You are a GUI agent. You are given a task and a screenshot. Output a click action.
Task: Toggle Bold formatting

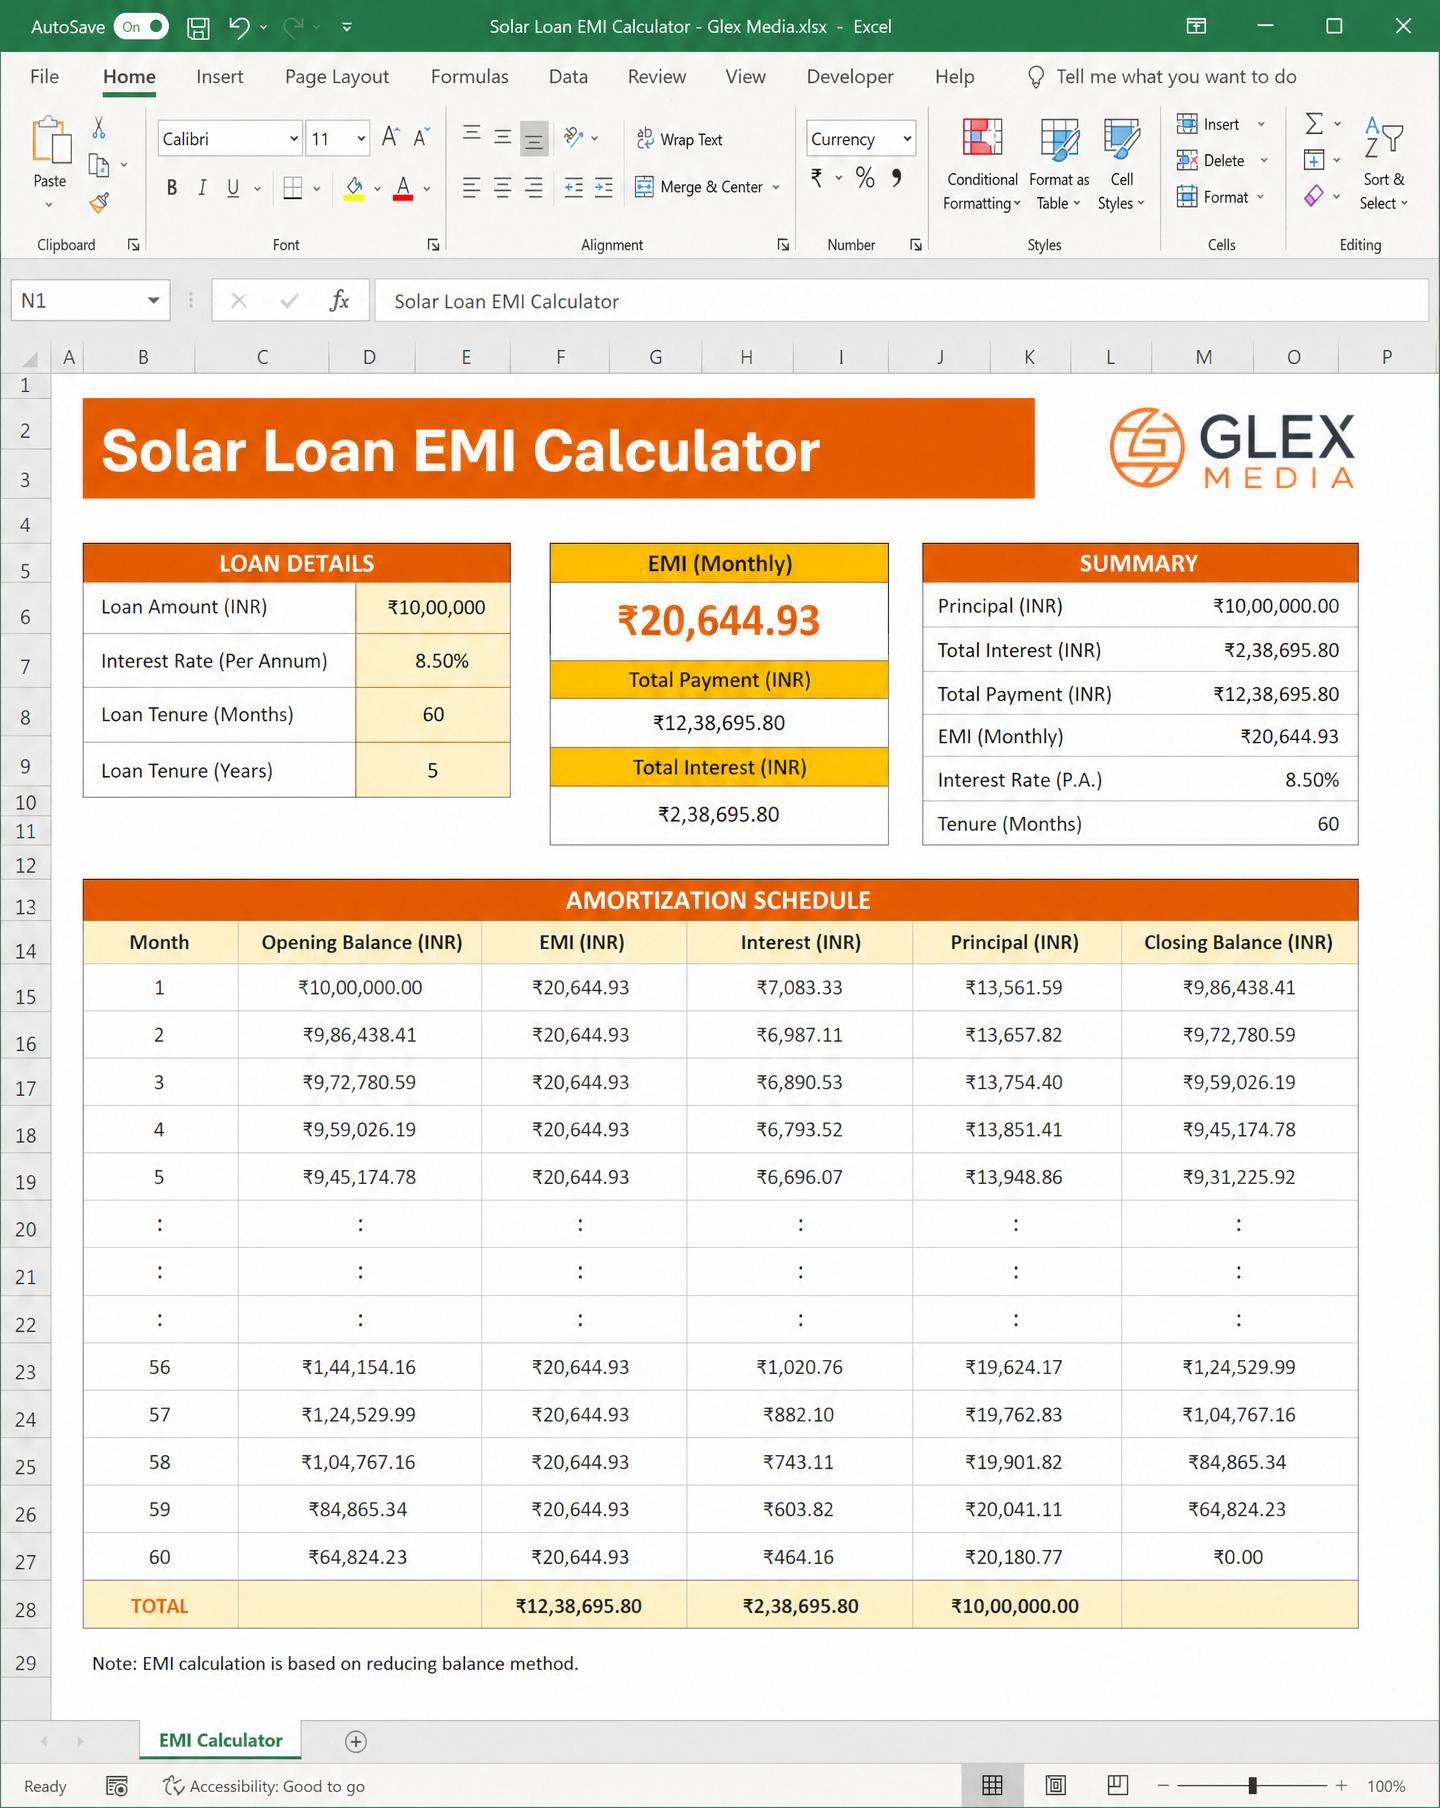point(172,187)
